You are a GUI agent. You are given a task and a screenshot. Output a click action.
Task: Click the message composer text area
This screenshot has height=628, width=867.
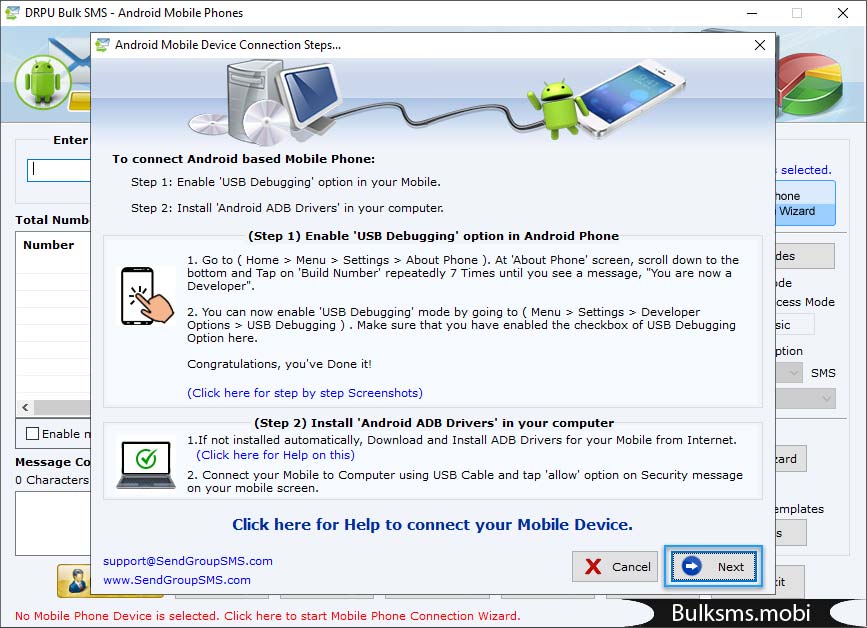[x=53, y=523]
